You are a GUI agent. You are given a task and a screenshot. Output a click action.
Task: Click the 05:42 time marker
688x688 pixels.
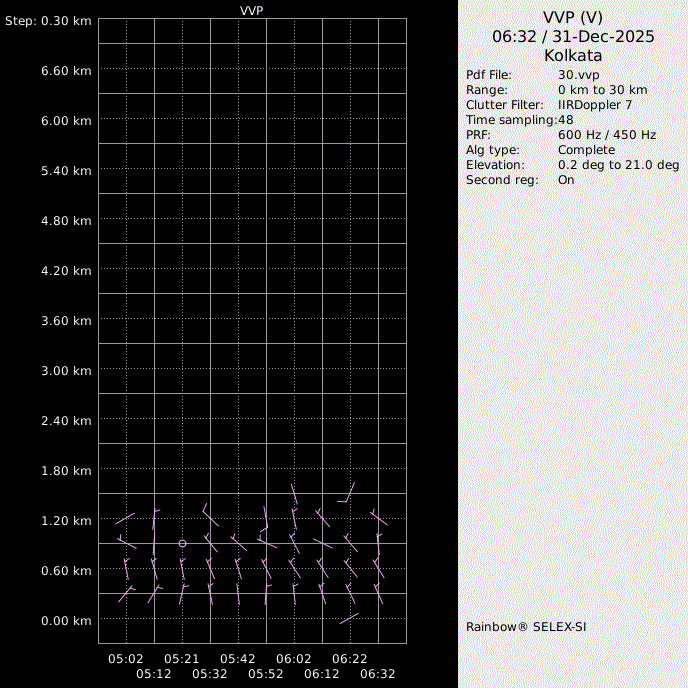(x=238, y=659)
